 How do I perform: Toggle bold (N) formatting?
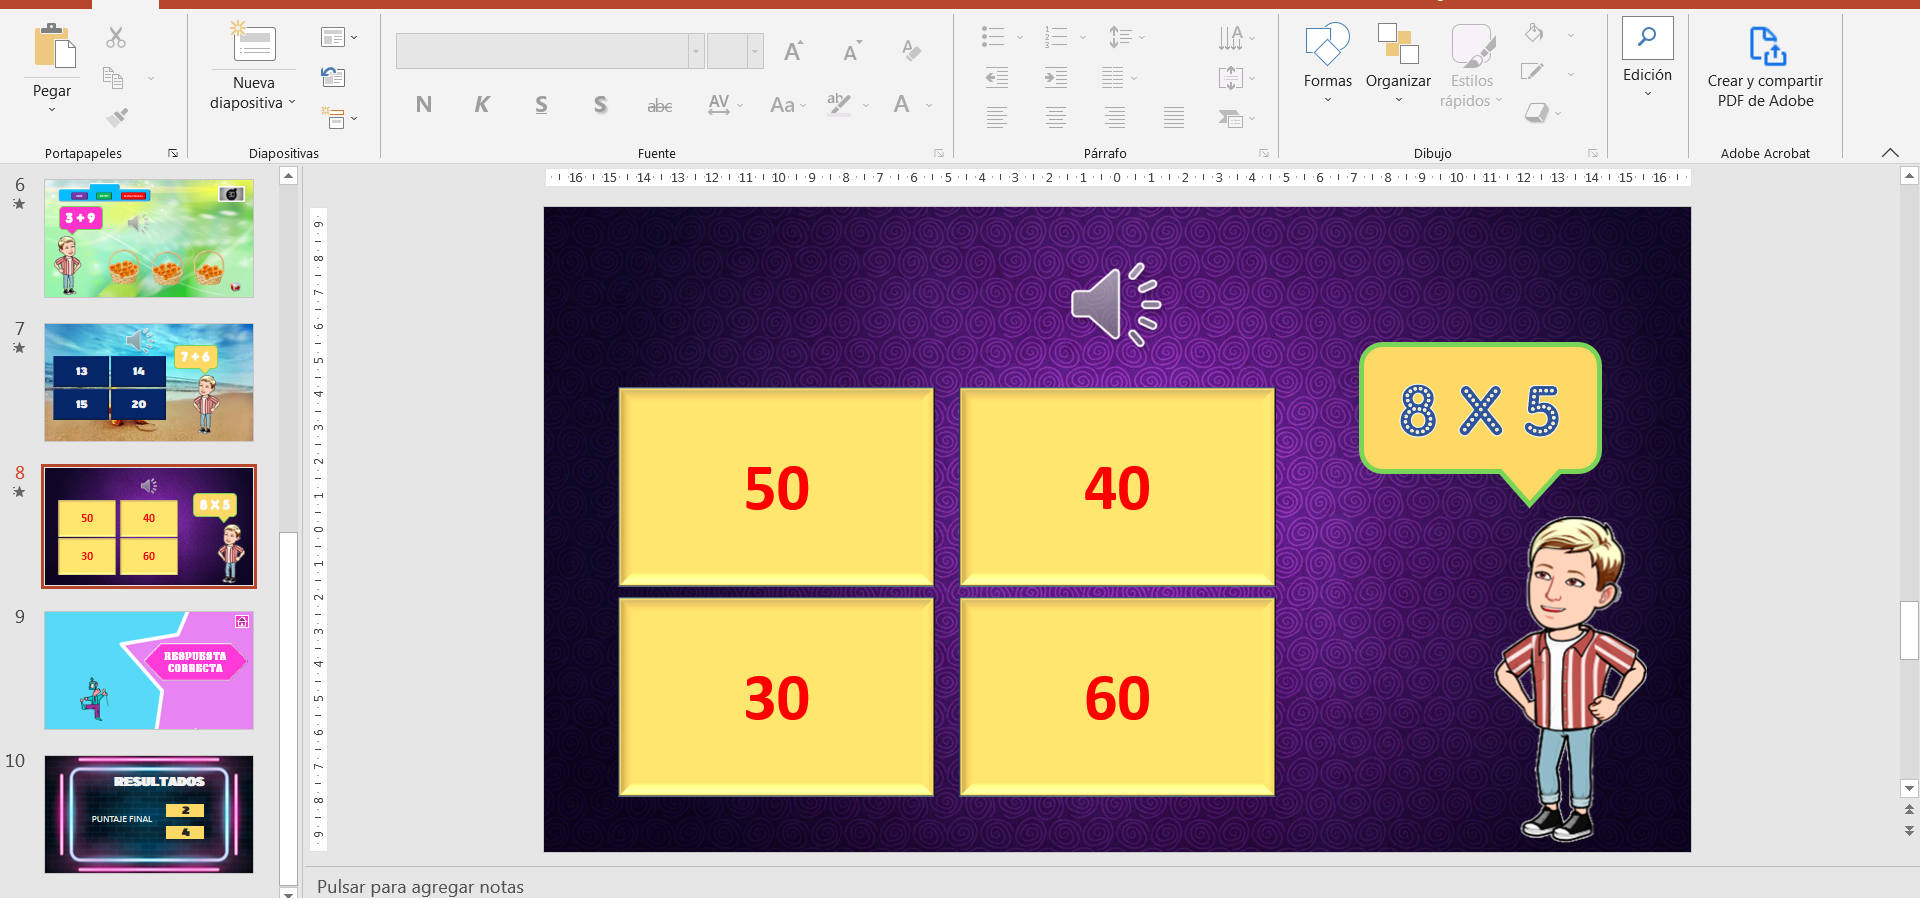click(x=423, y=105)
